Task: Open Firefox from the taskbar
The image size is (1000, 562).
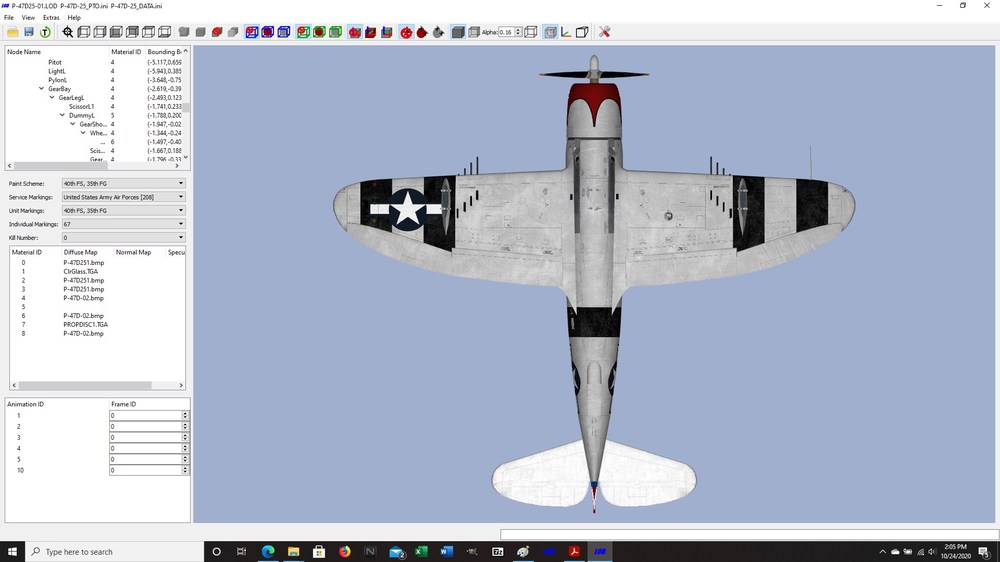Action: coord(344,552)
